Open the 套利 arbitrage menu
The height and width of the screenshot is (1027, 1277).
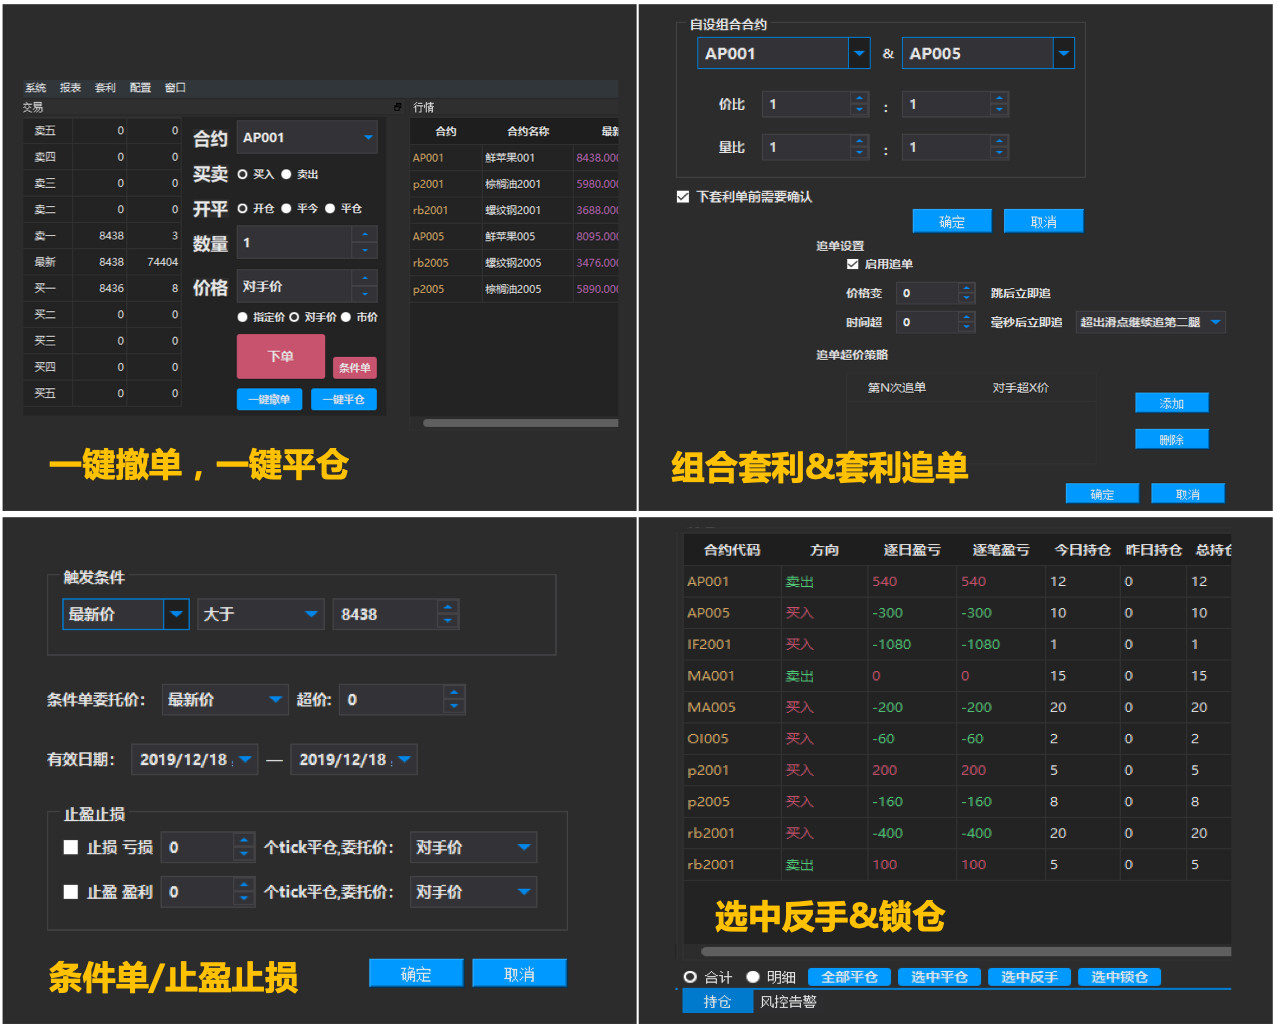[x=107, y=87]
